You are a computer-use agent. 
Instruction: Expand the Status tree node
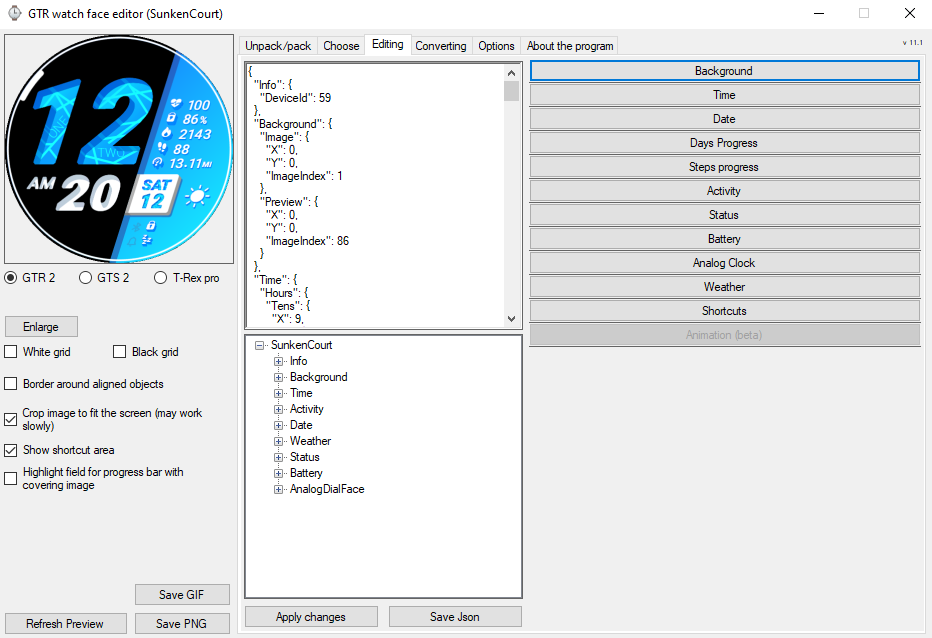click(278, 458)
